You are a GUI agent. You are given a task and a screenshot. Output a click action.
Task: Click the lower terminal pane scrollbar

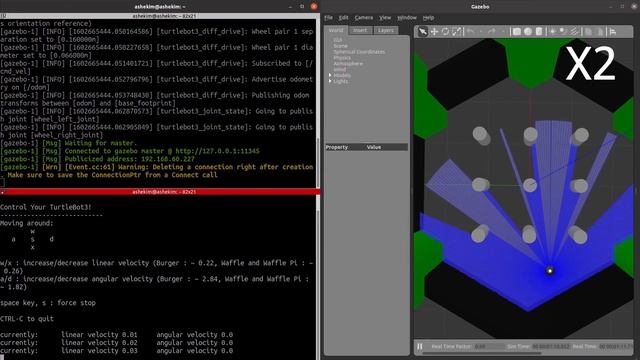click(x=318, y=286)
